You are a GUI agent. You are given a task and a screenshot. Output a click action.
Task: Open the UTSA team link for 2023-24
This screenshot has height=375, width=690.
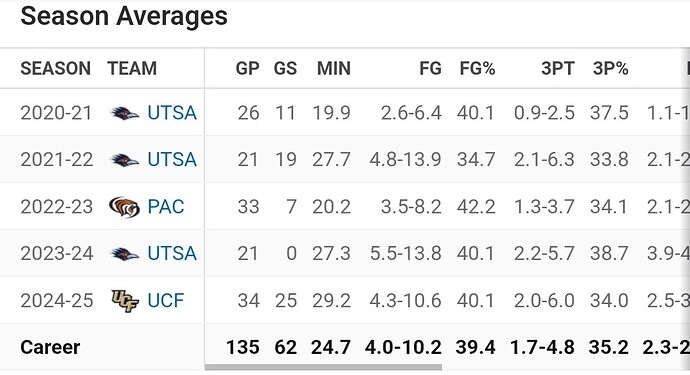[x=172, y=254]
